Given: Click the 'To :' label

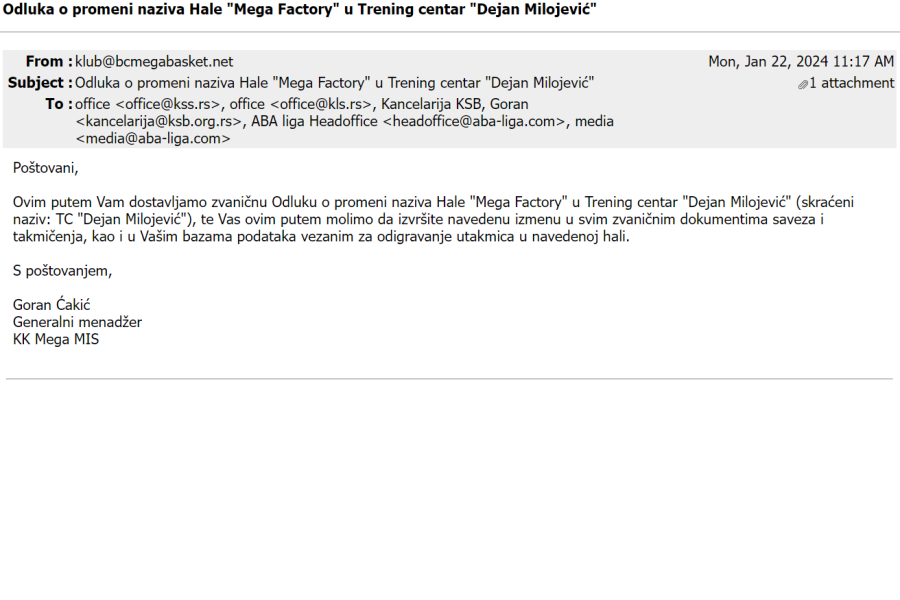Looking at the screenshot, I should pos(59,104).
